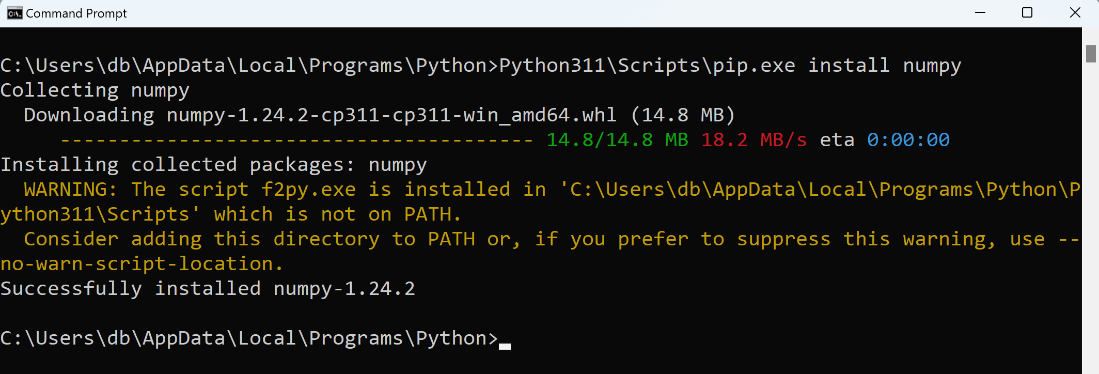Image resolution: width=1099 pixels, height=374 pixels.
Task: Close the Command Prompt window
Action: click(1074, 13)
